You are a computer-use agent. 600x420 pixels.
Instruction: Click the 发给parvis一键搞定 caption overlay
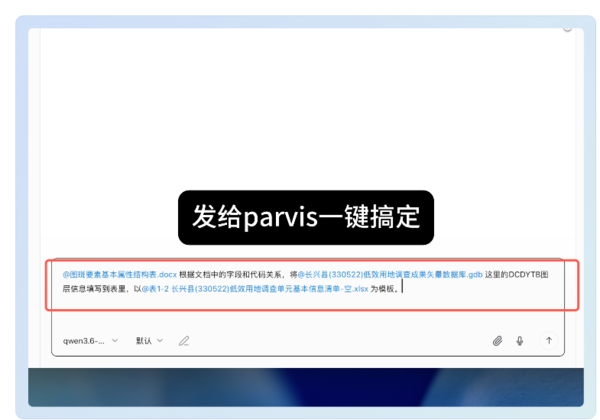[306, 217]
